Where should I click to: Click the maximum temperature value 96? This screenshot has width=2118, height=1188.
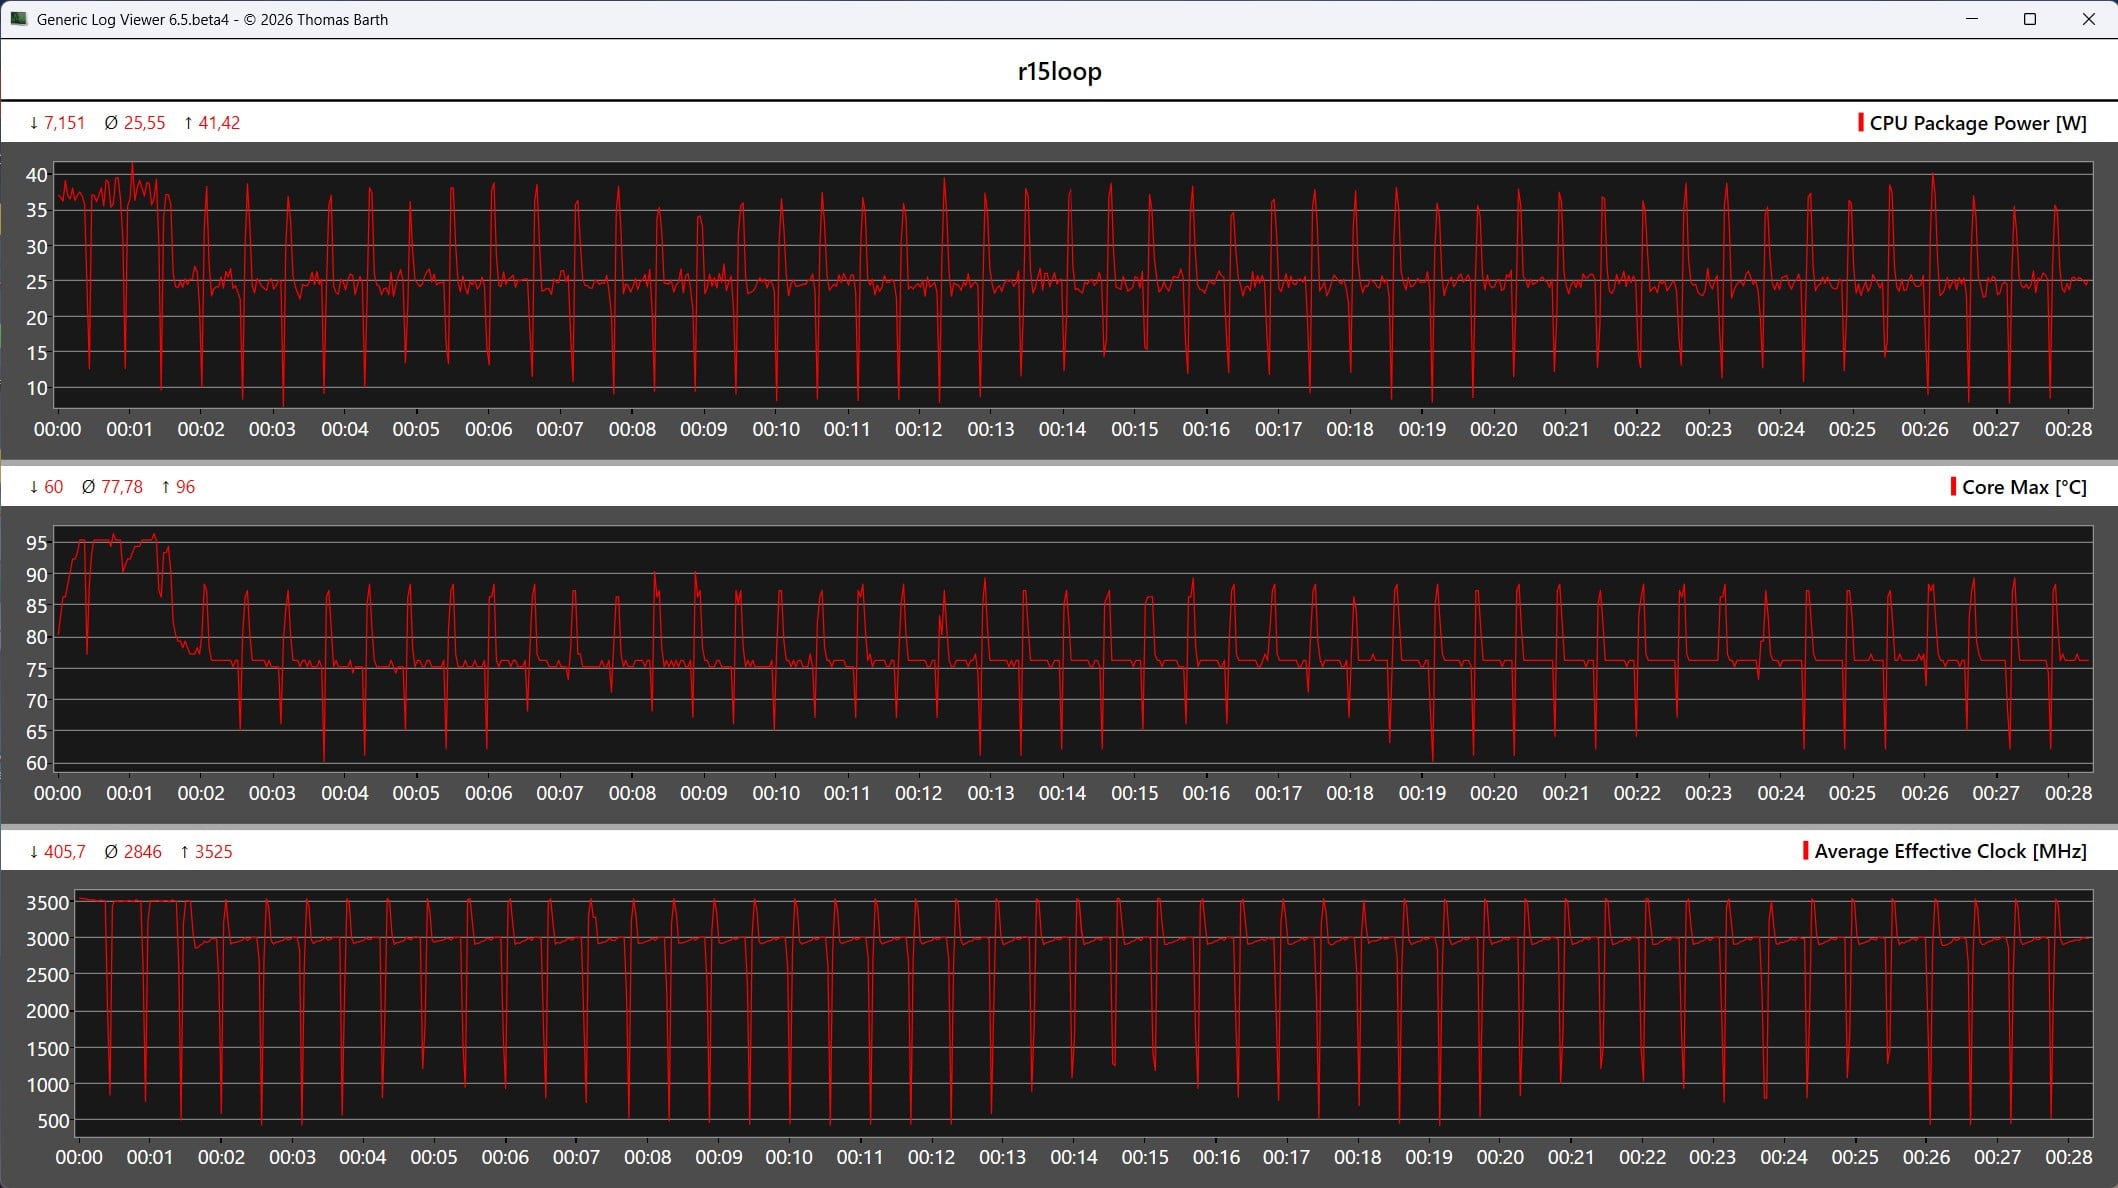pos(185,487)
